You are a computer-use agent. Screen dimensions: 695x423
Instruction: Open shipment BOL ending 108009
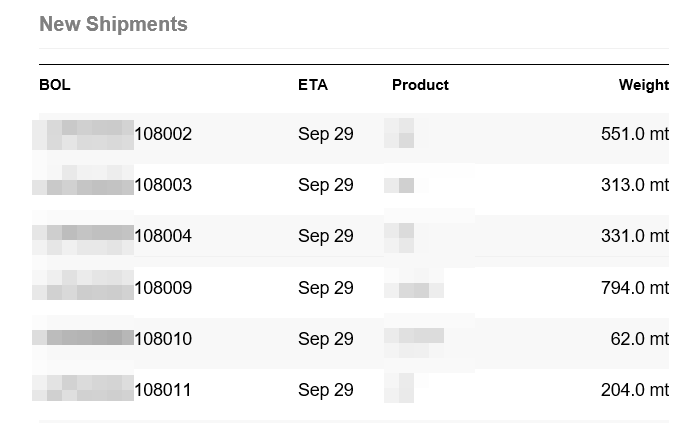pyautogui.click(x=112, y=288)
